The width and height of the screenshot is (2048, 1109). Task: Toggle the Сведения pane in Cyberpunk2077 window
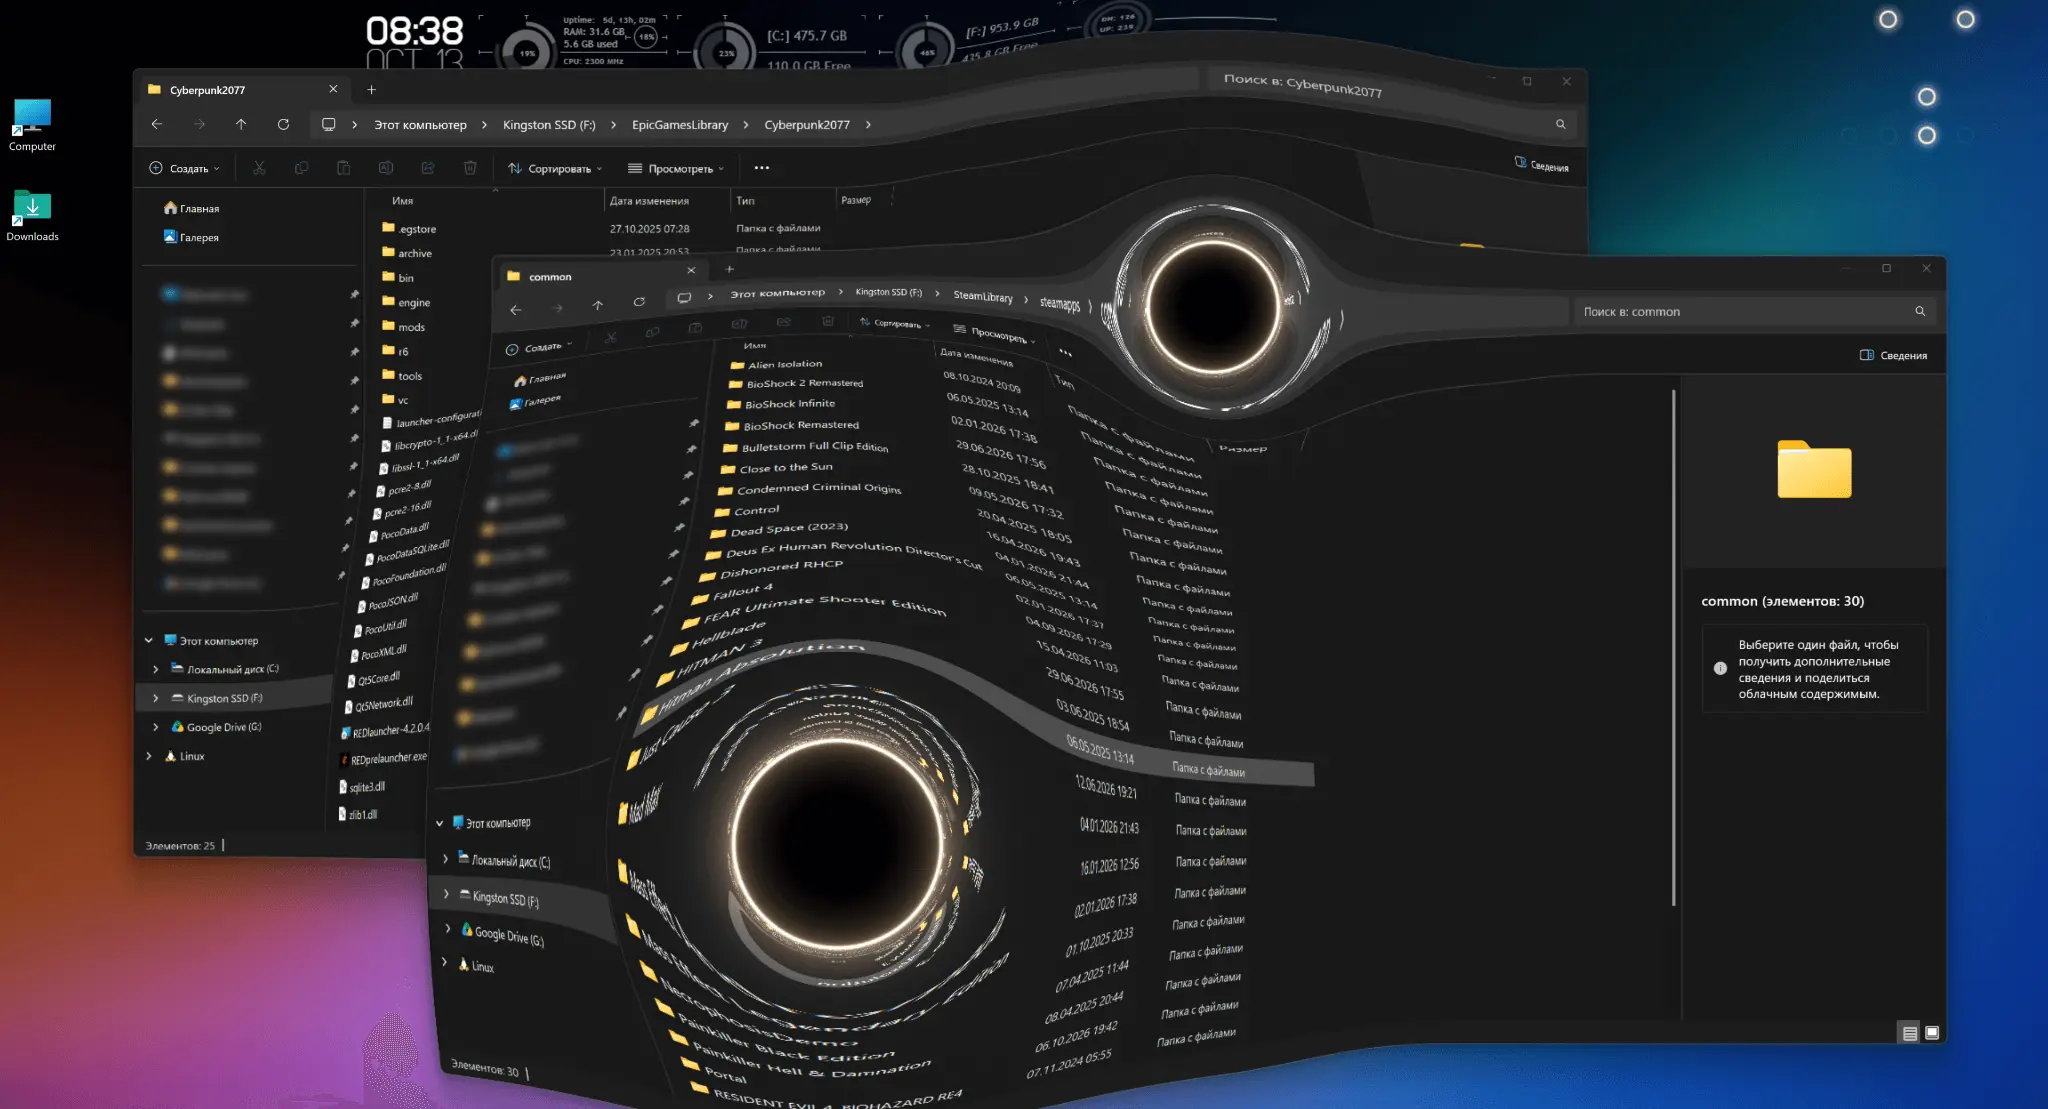(1541, 165)
